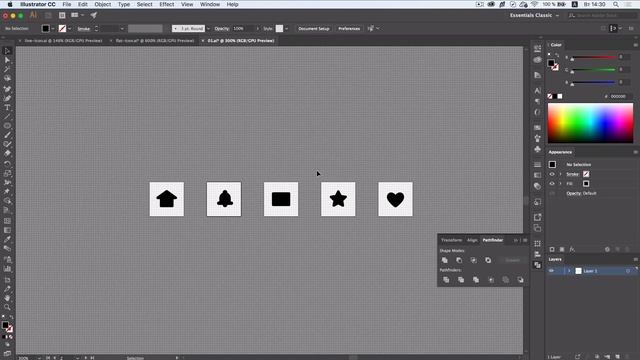Click Preferences button
The width and height of the screenshot is (640, 360).
click(349, 29)
